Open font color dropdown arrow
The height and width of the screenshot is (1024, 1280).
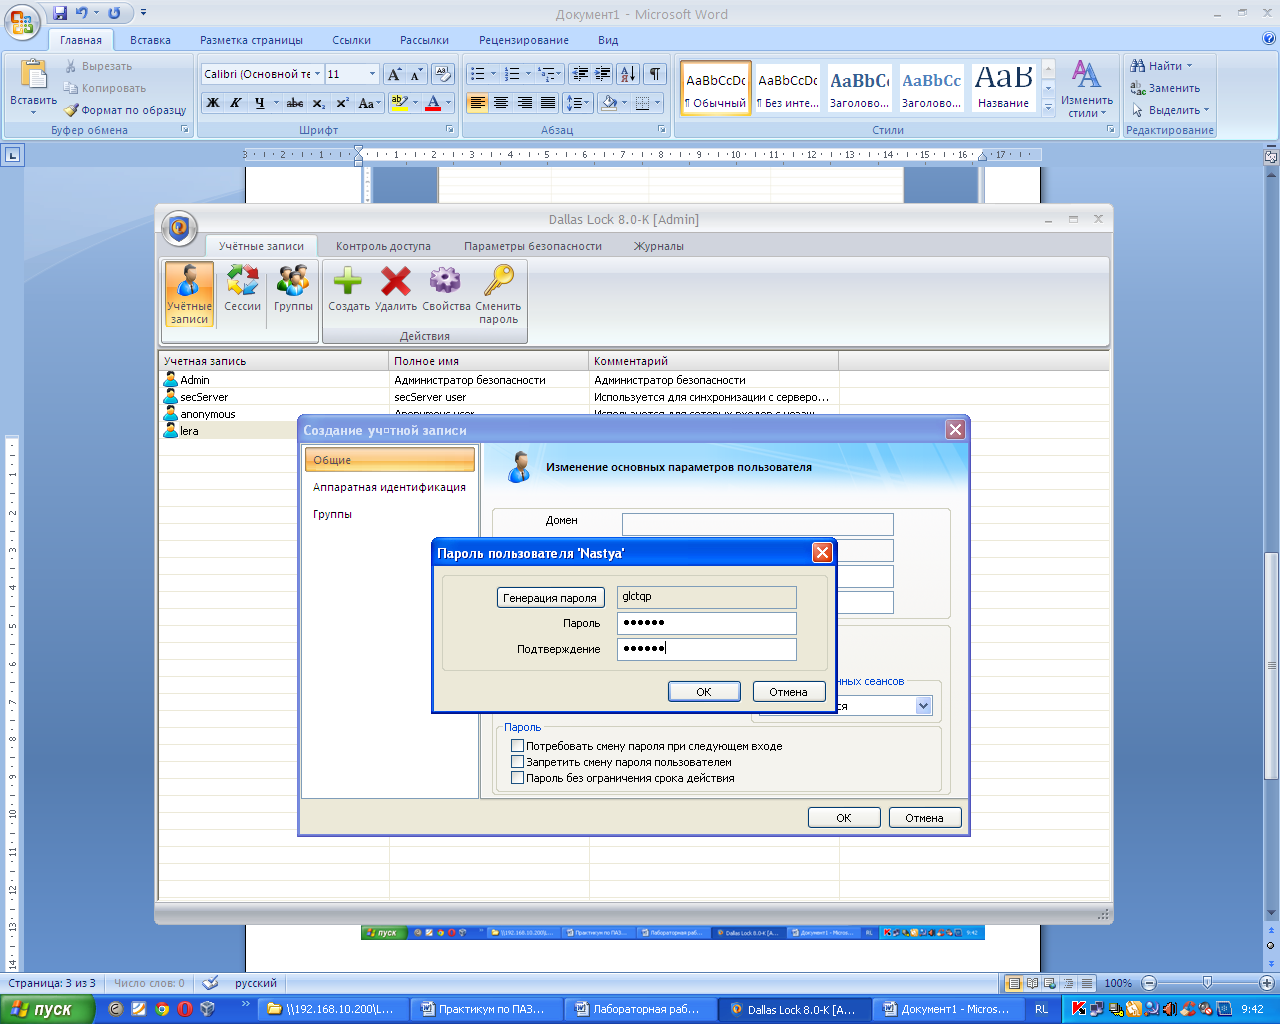[448, 103]
